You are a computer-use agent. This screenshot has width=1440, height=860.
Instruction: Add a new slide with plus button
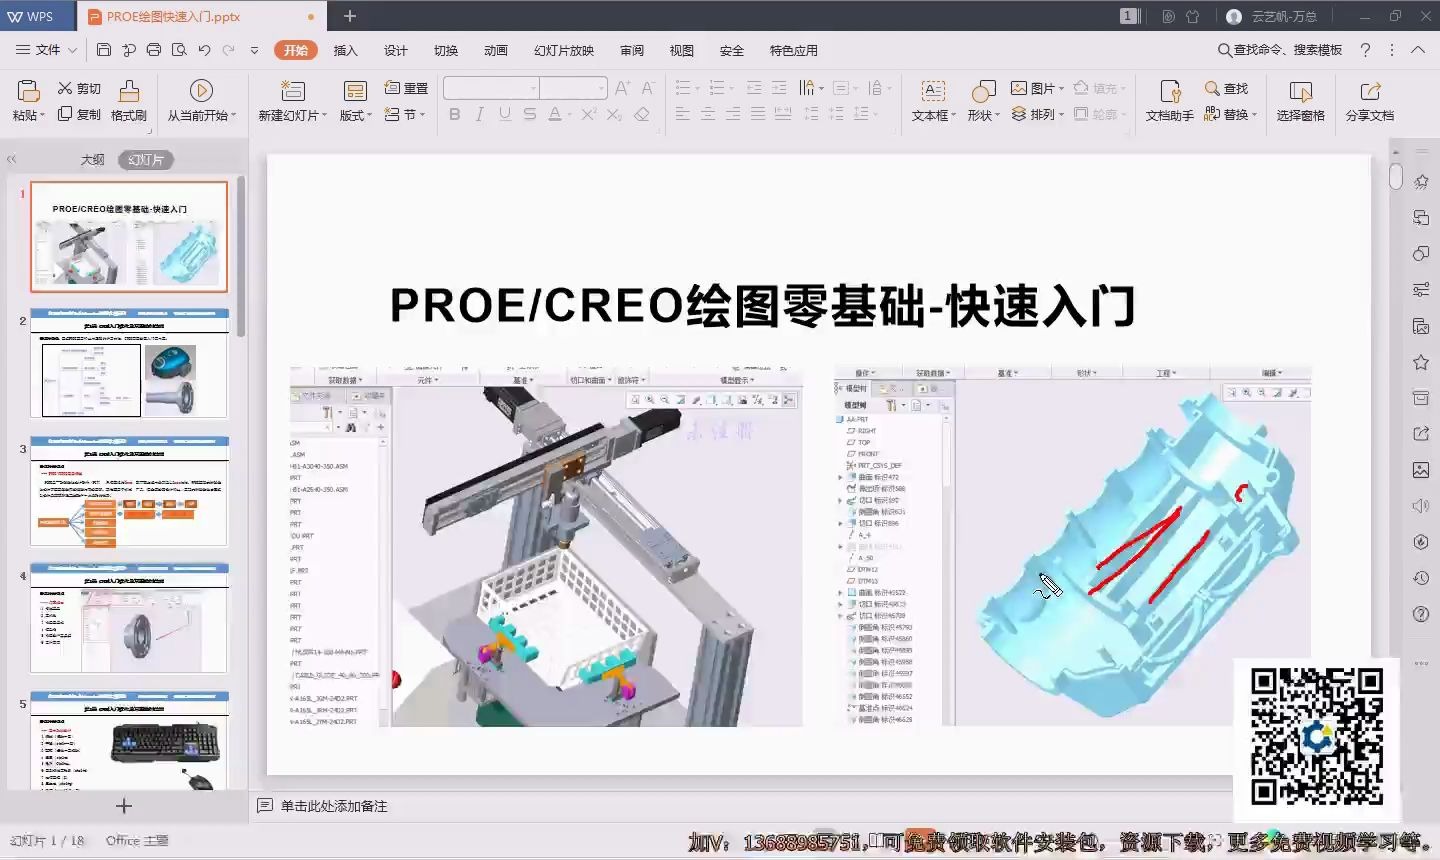click(124, 806)
